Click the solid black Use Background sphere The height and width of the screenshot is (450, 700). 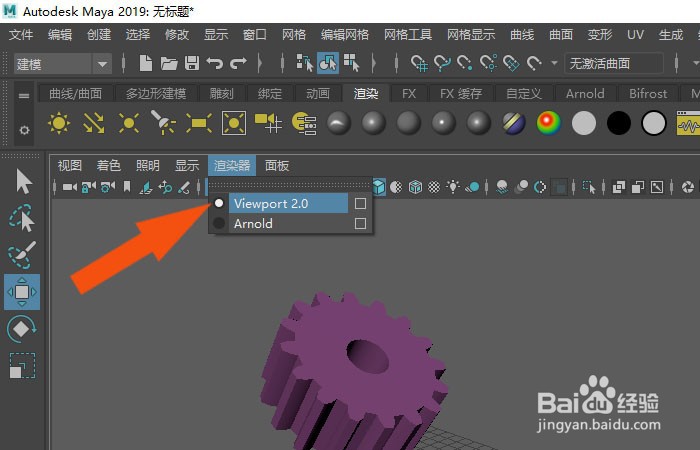[619, 123]
